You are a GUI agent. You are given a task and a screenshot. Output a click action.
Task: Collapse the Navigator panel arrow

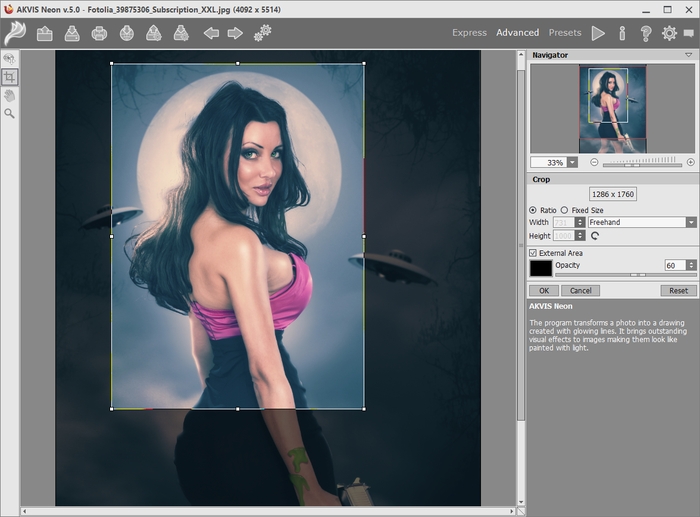click(x=689, y=55)
